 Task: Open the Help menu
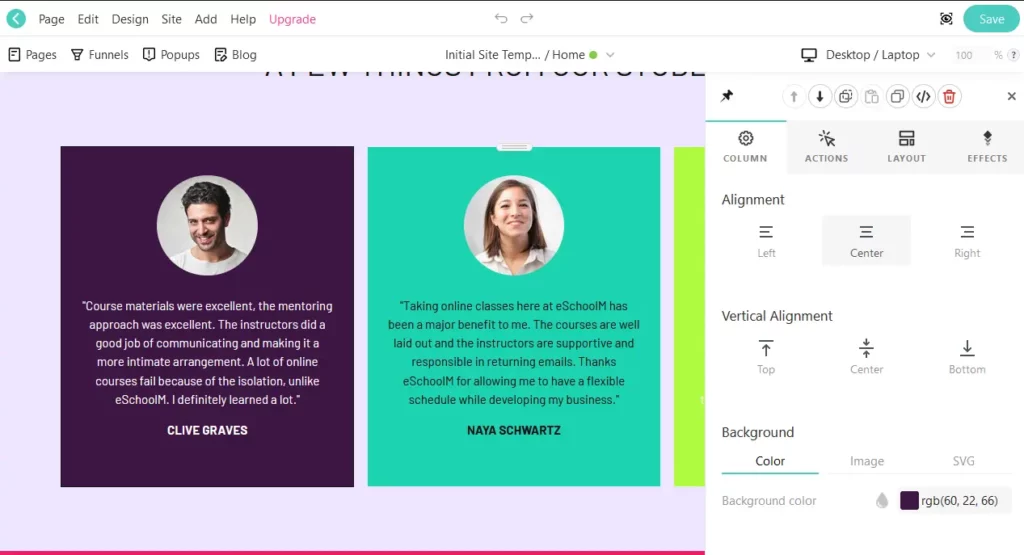[x=243, y=19]
